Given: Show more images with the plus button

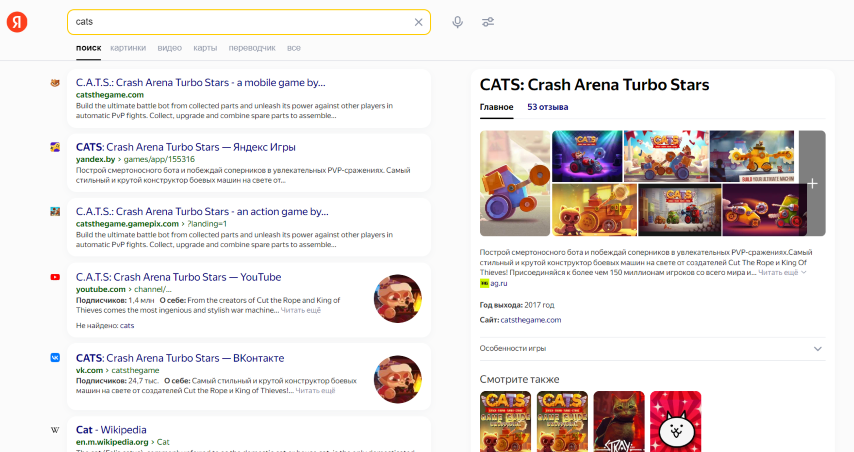Looking at the screenshot, I should click(812, 184).
